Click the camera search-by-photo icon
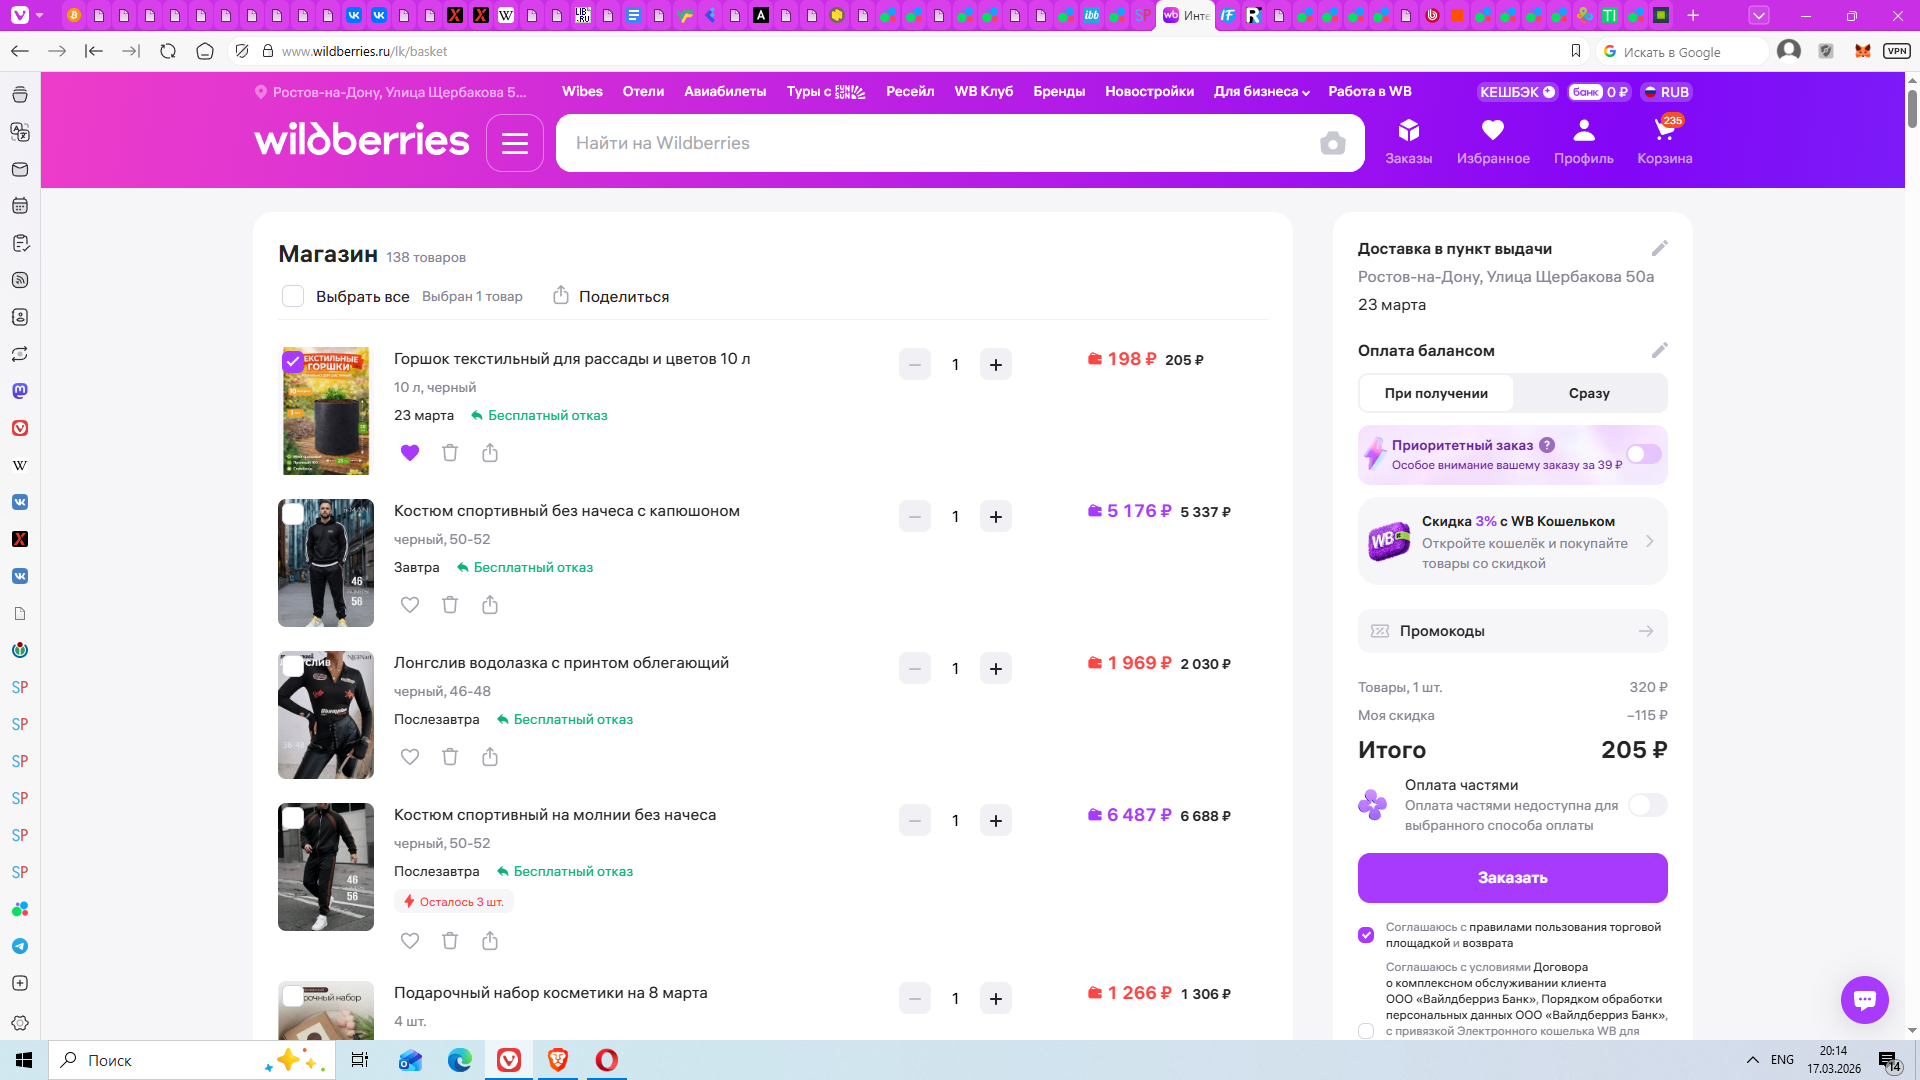Viewport: 1920px width, 1080px height. (x=1332, y=144)
